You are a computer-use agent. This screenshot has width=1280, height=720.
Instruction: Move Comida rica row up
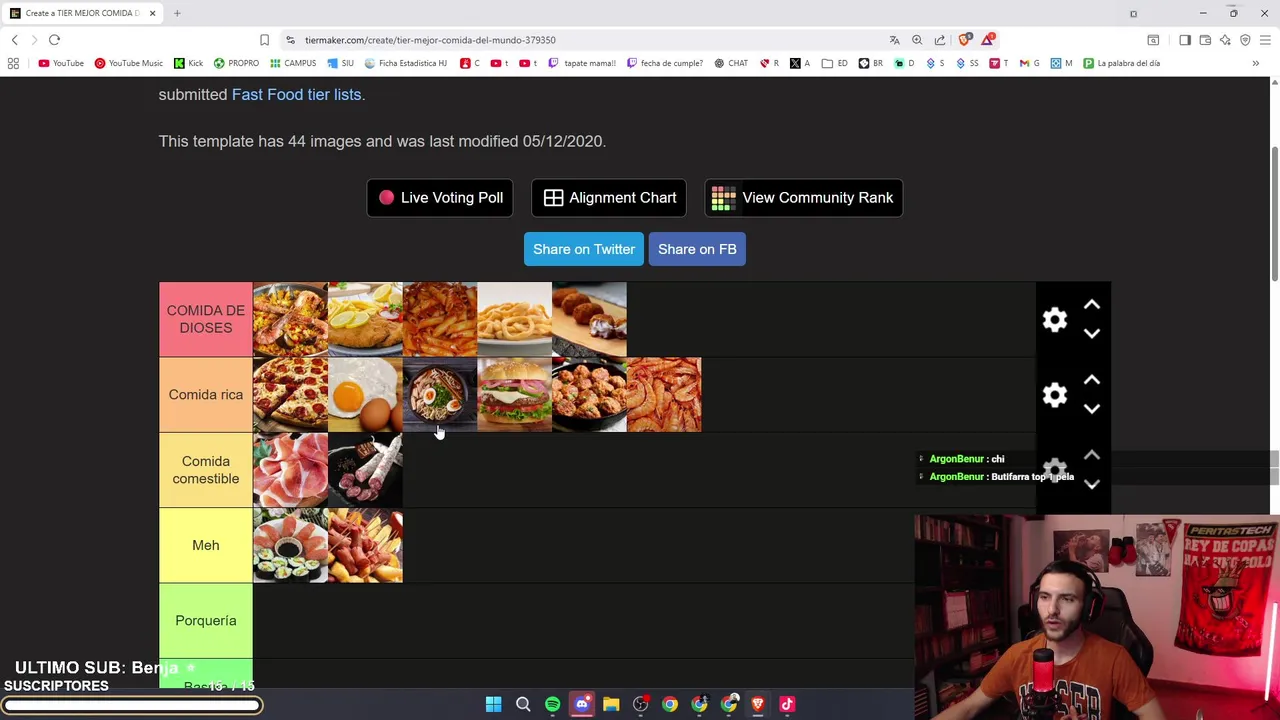pos(1092,380)
